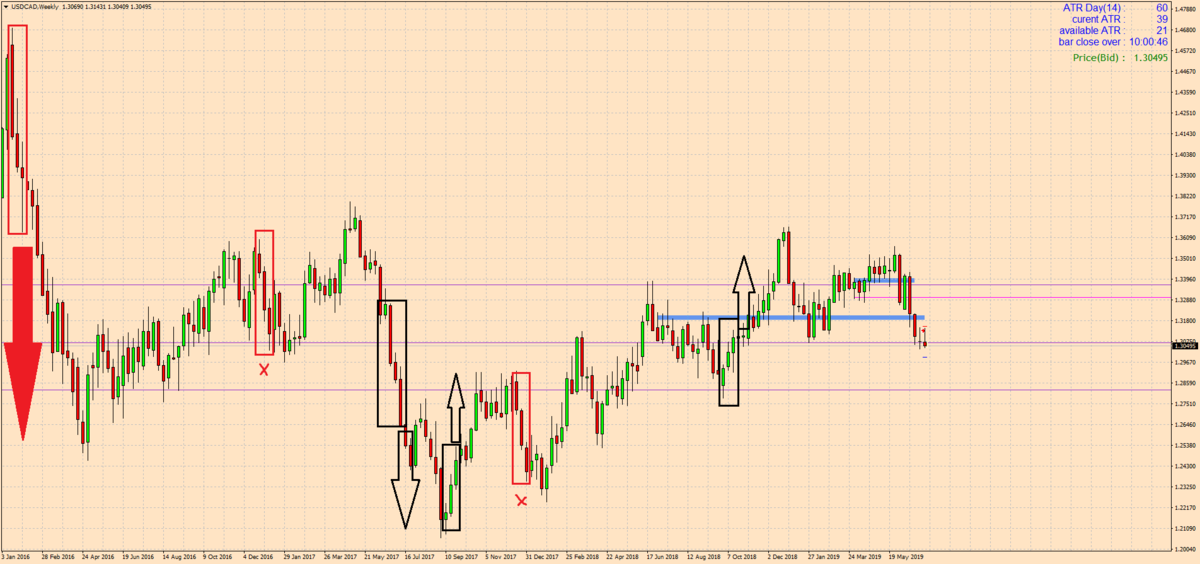Screen dimensions: 1200x564
Task: Click the 19 May 2019 date label
Action: click(x=904, y=556)
